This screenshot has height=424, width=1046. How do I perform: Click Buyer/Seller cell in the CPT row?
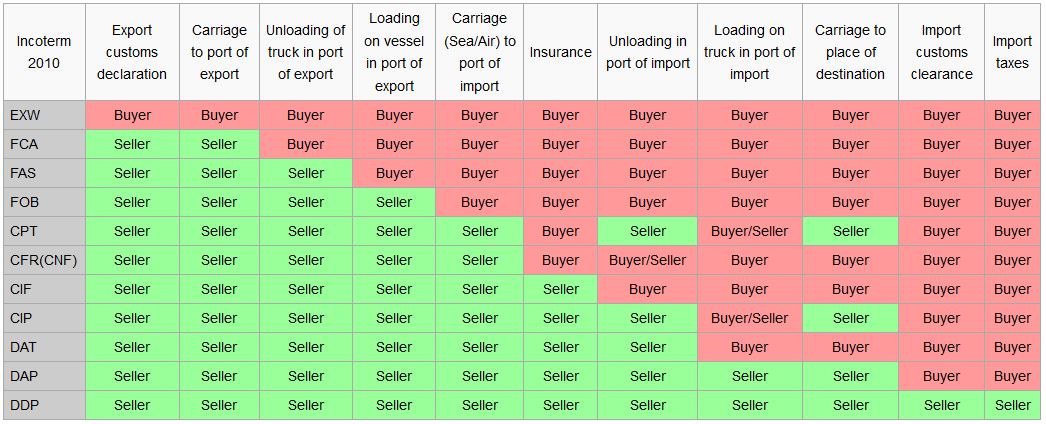pyautogui.click(x=749, y=231)
